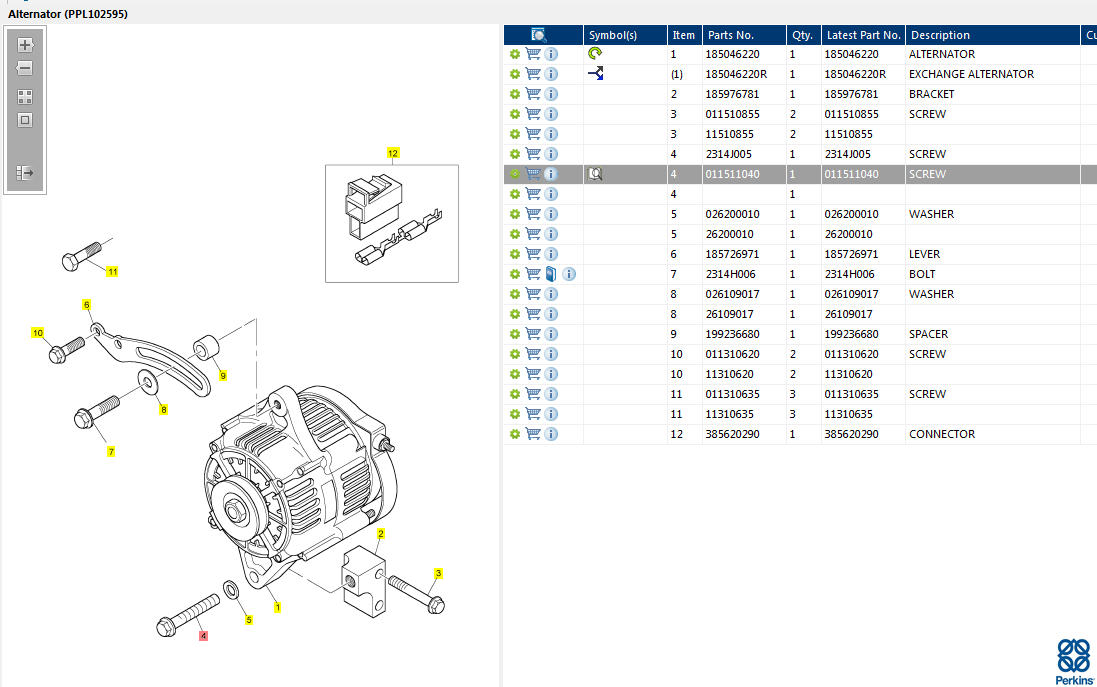Click the EXCHANGE ALTERNATOR description
1097x687 pixels.
pos(971,74)
